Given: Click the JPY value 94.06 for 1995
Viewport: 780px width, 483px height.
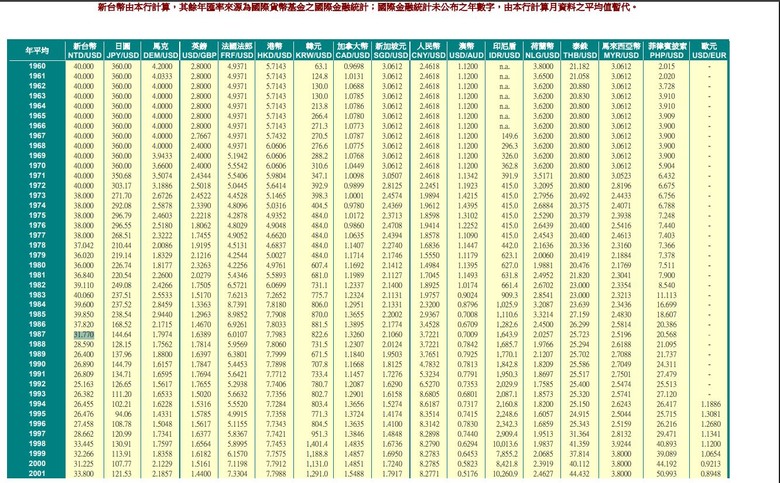Looking at the screenshot, I should pyautogui.click(x=123, y=414).
